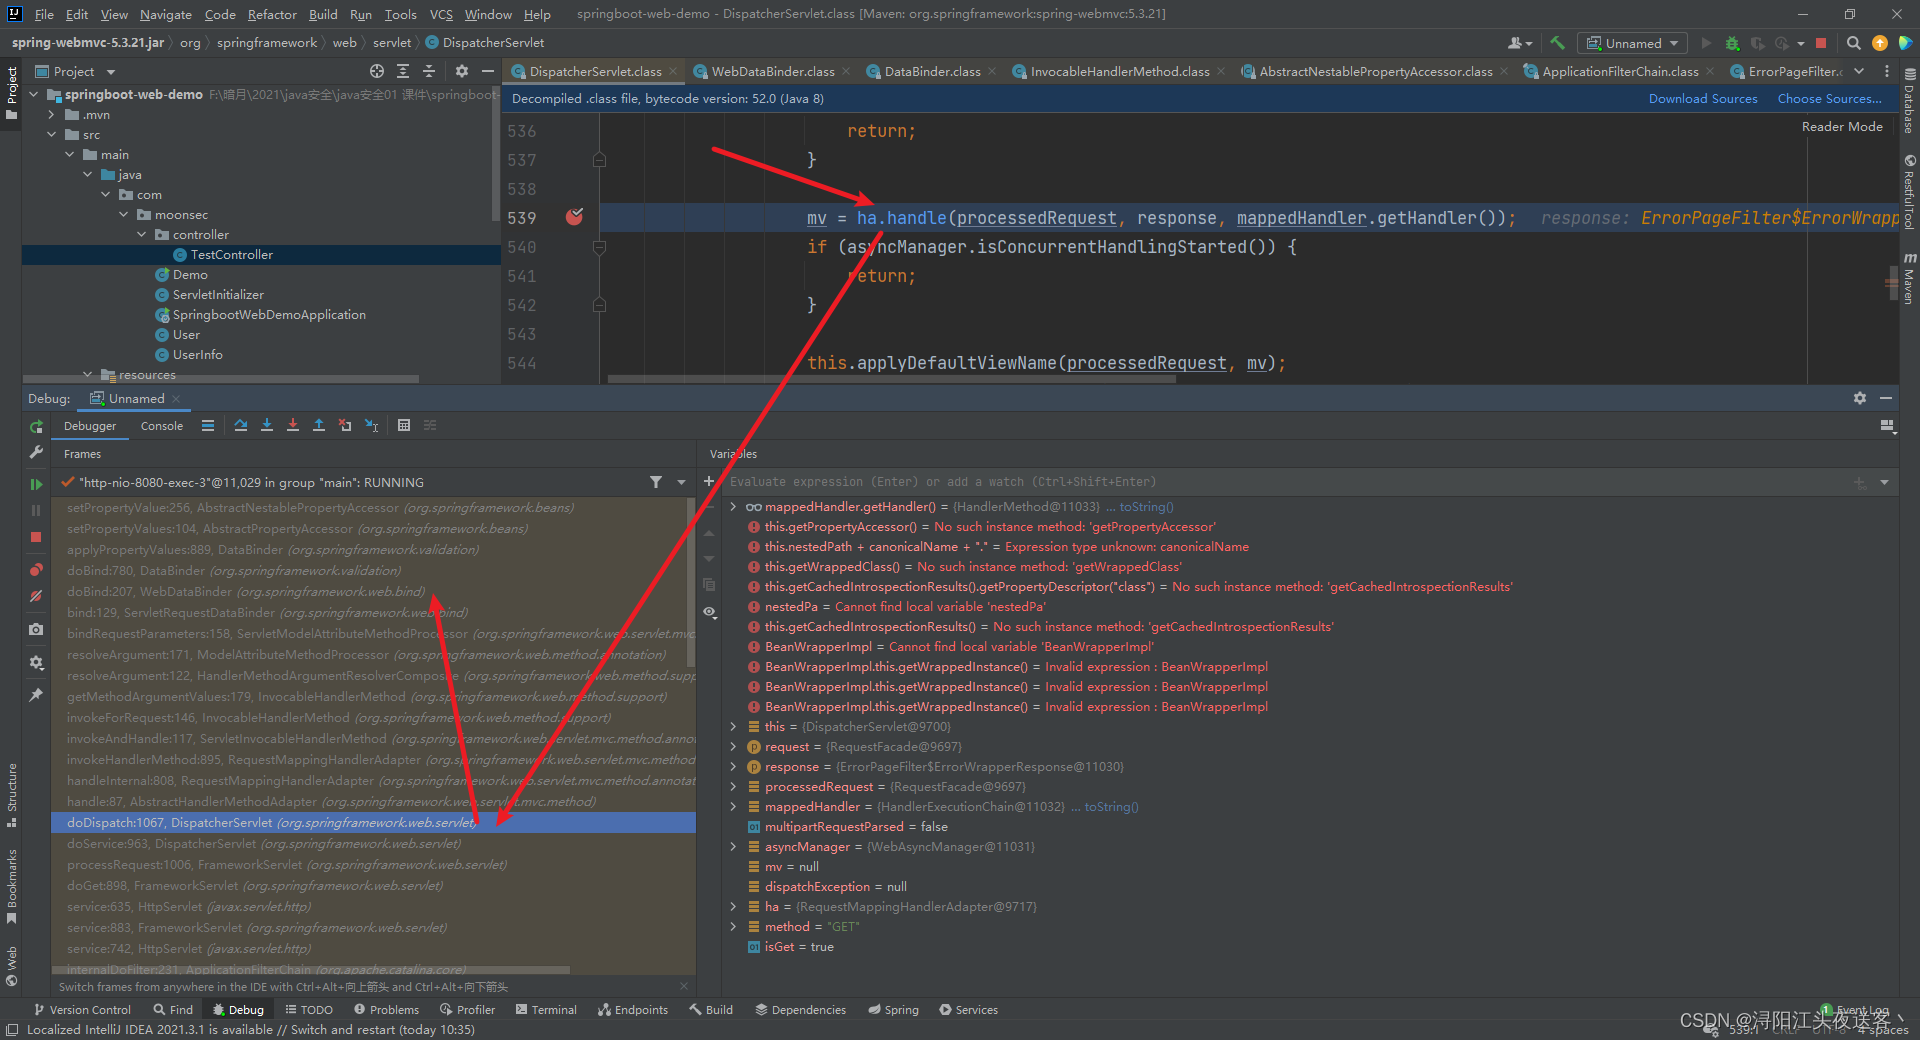
Task: Switch to the Console tab
Action: [162, 425]
